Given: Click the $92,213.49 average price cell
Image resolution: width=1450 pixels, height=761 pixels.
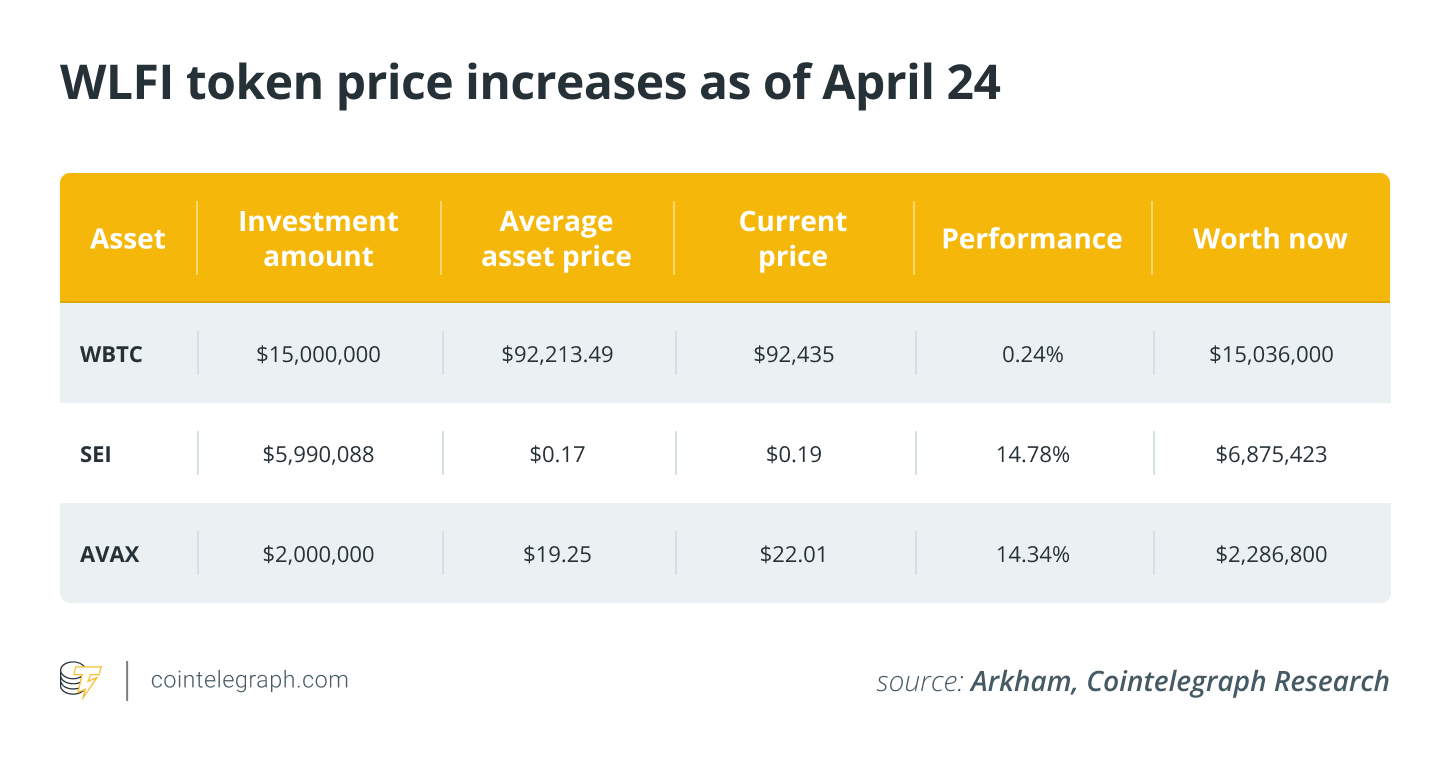Looking at the screenshot, I should [x=556, y=353].
